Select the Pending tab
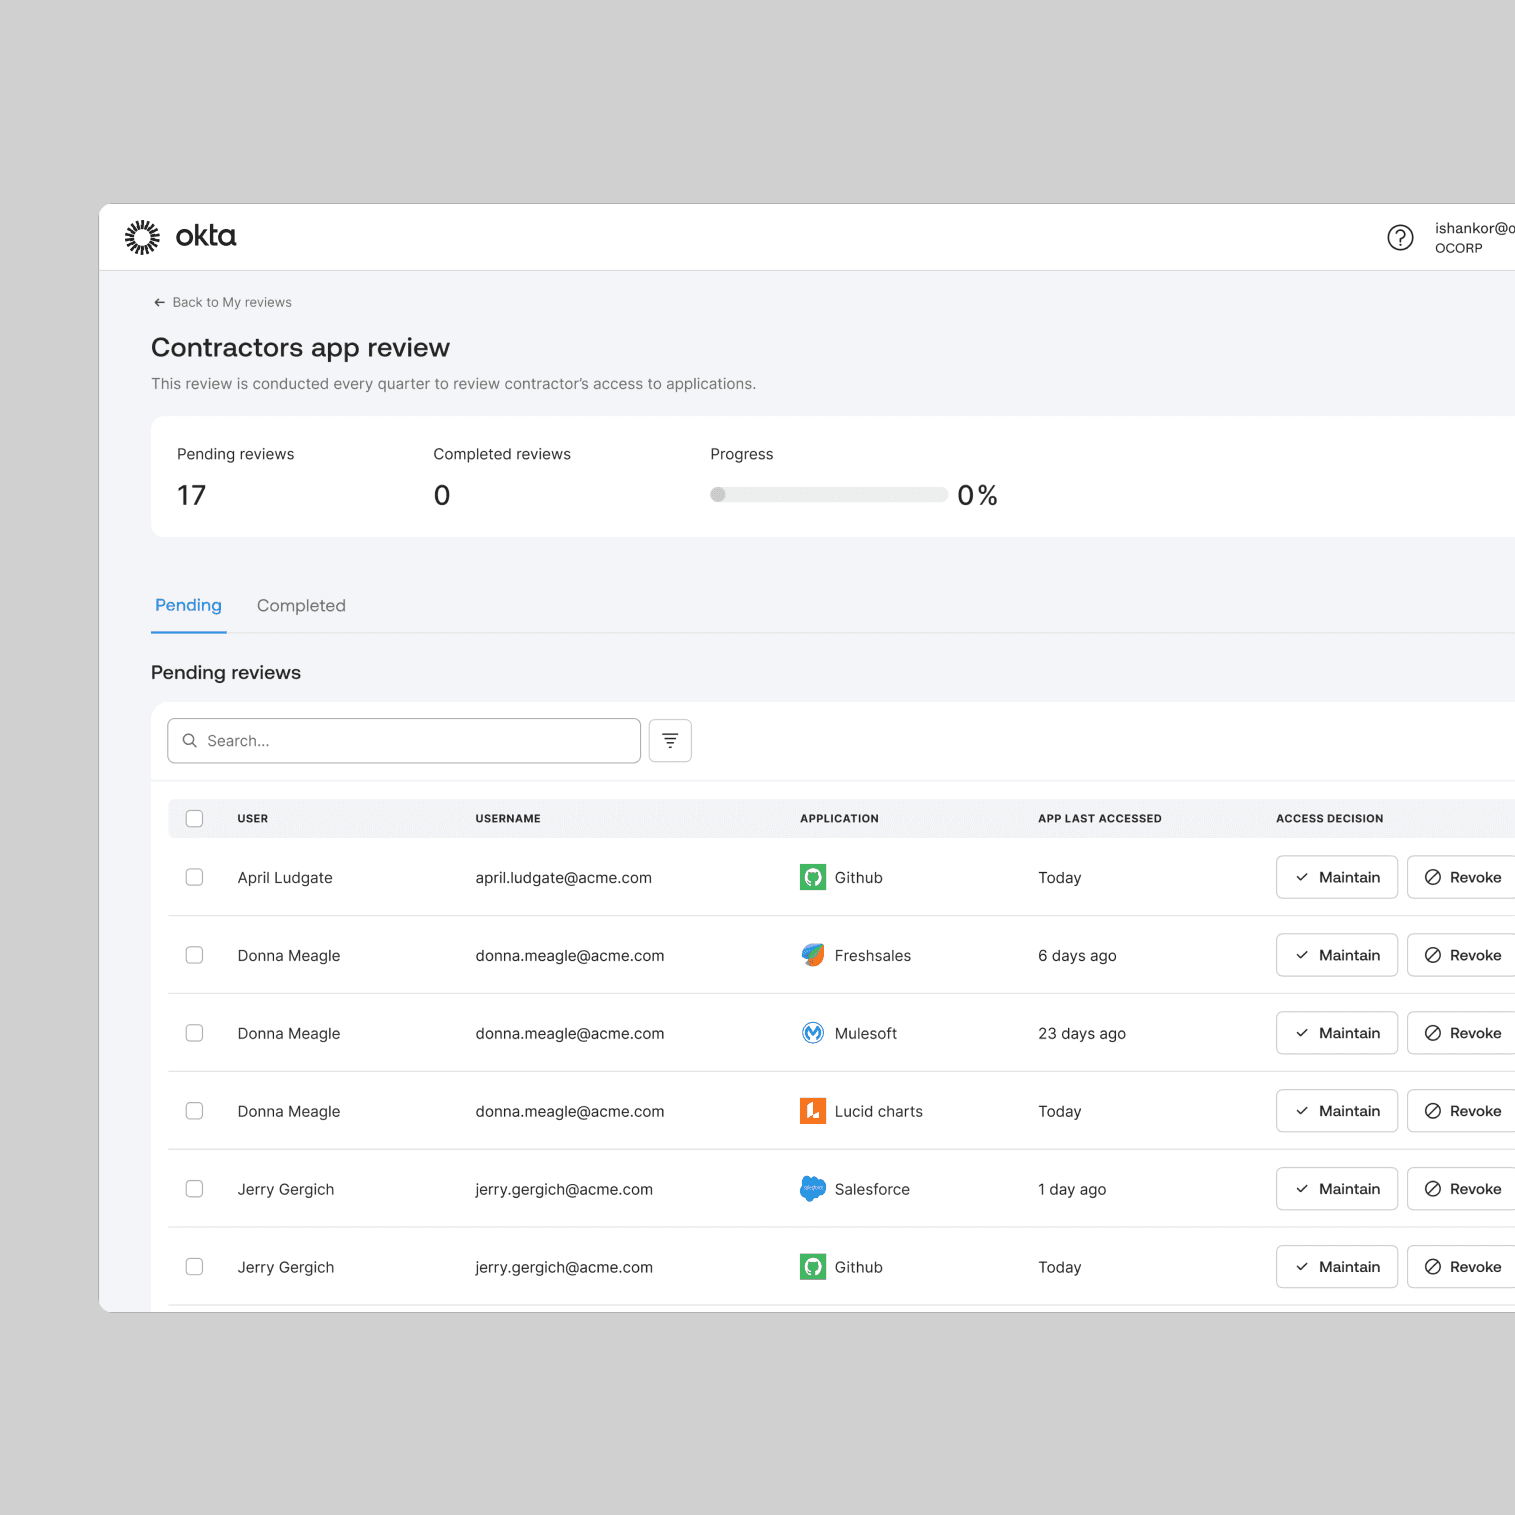This screenshot has width=1515, height=1515. pos(188,606)
